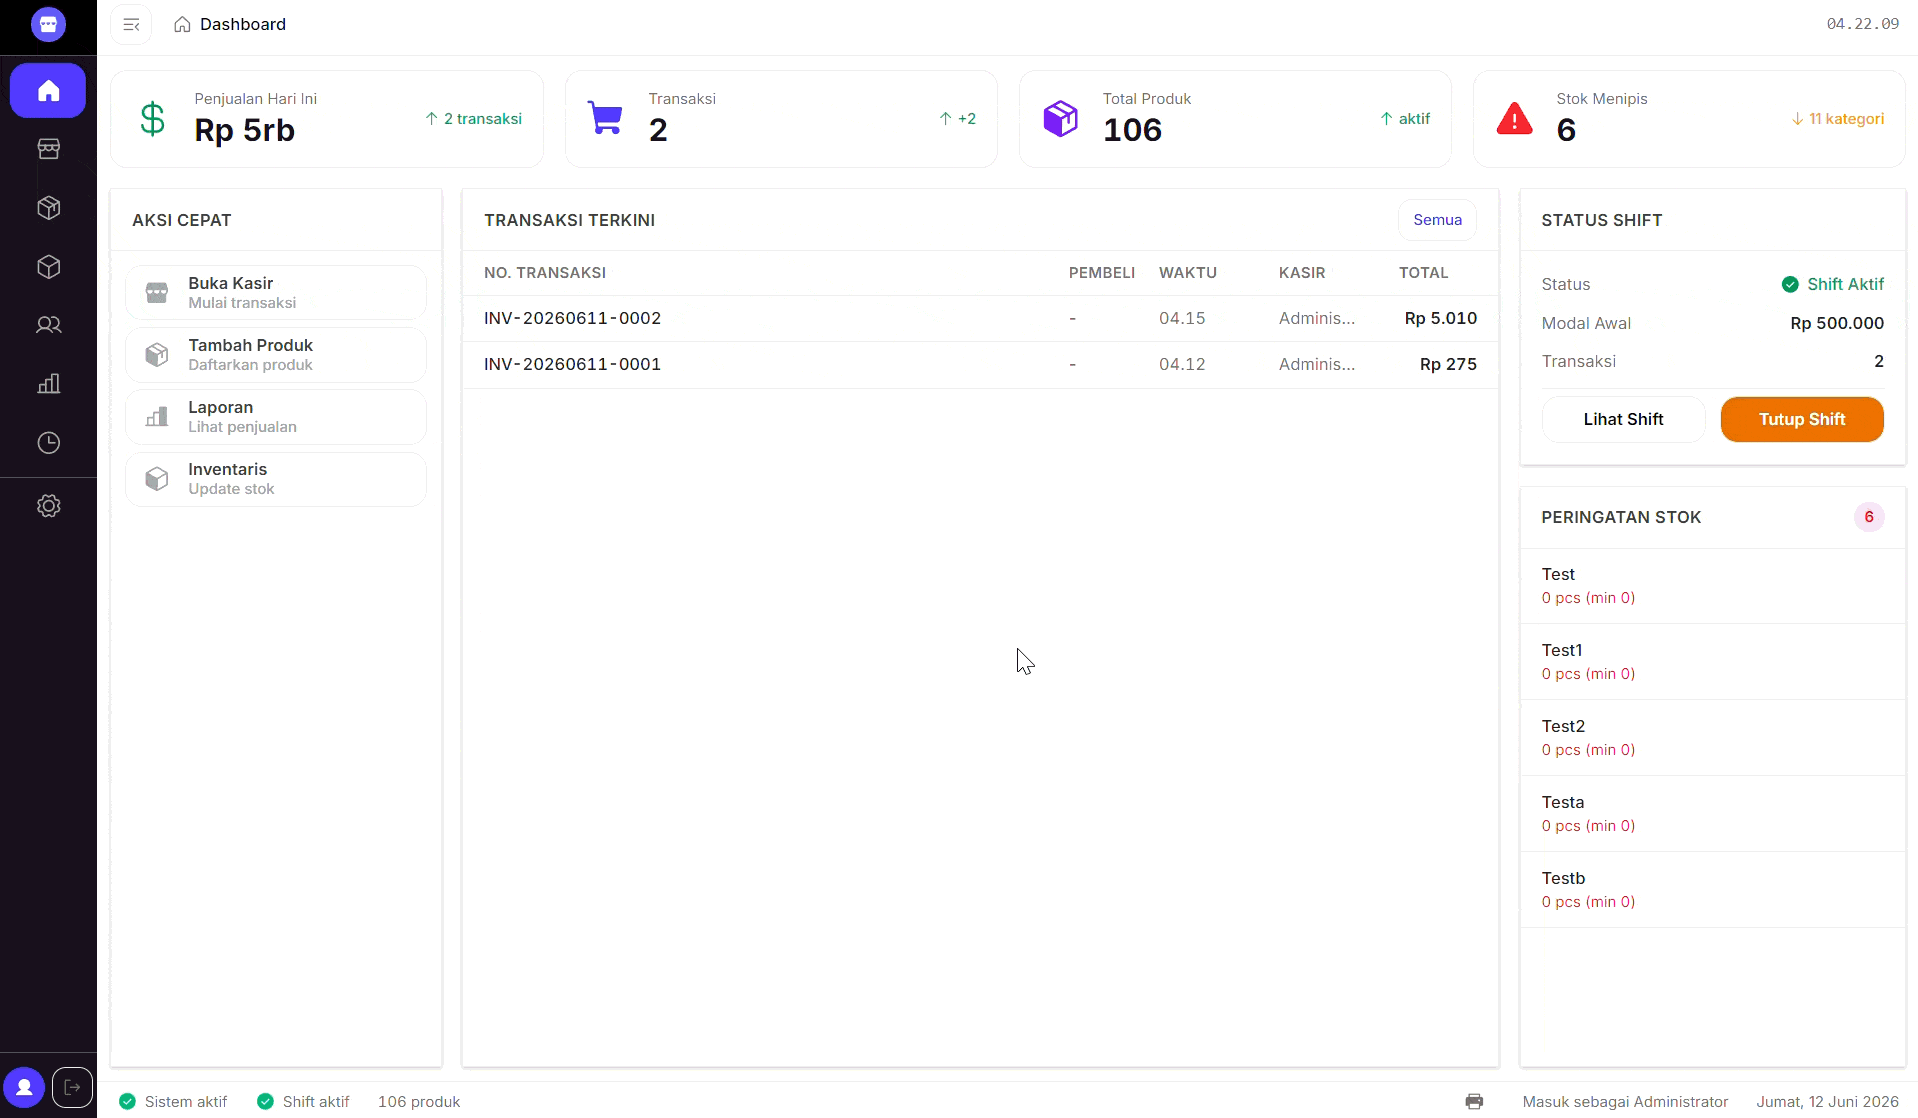Click the orange Tutup Shift button

(1802, 419)
